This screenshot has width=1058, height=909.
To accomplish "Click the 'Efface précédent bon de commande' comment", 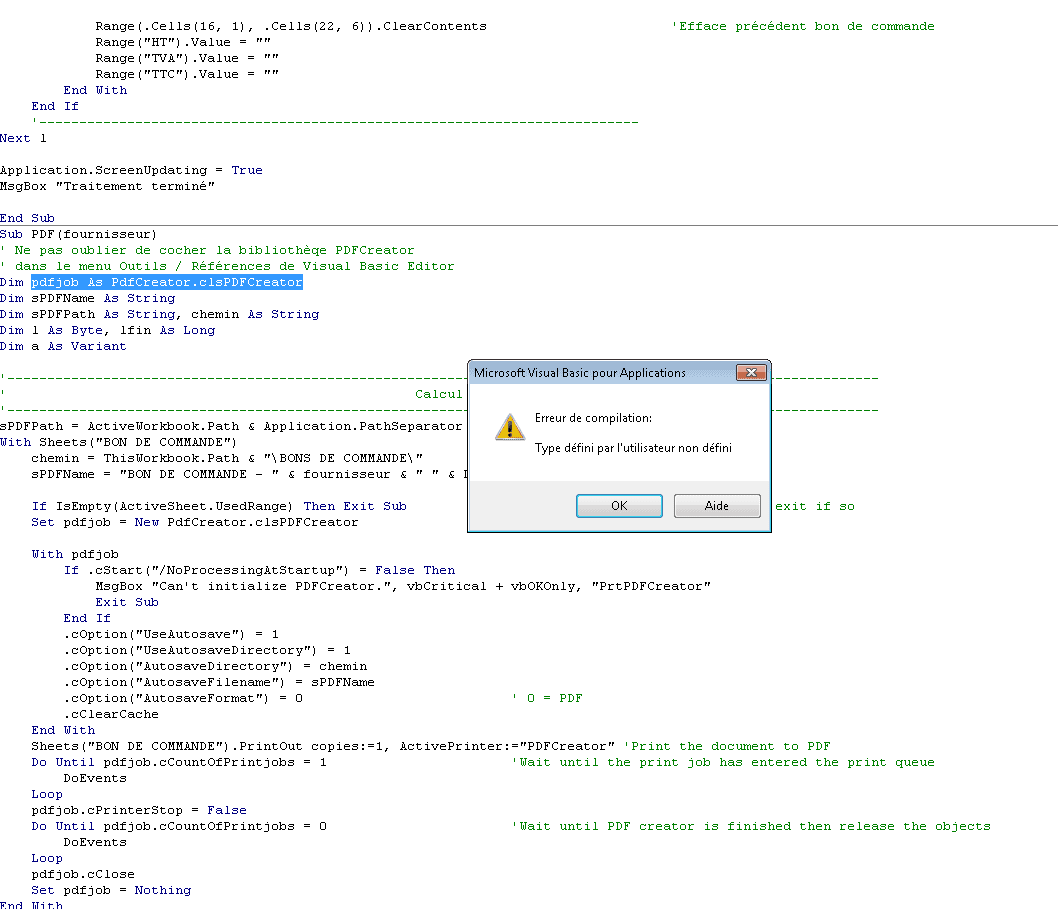I will coord(805,26).
